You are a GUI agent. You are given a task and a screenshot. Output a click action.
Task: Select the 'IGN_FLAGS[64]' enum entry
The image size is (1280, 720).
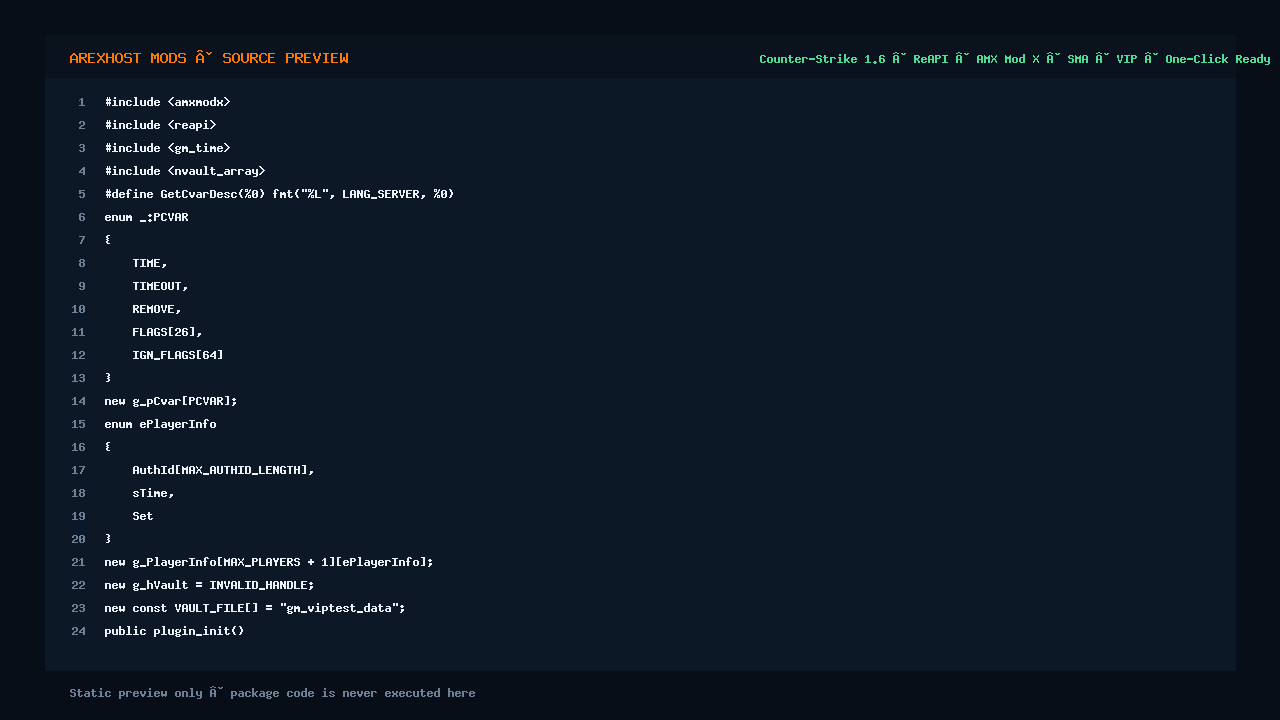pos(178,355)
